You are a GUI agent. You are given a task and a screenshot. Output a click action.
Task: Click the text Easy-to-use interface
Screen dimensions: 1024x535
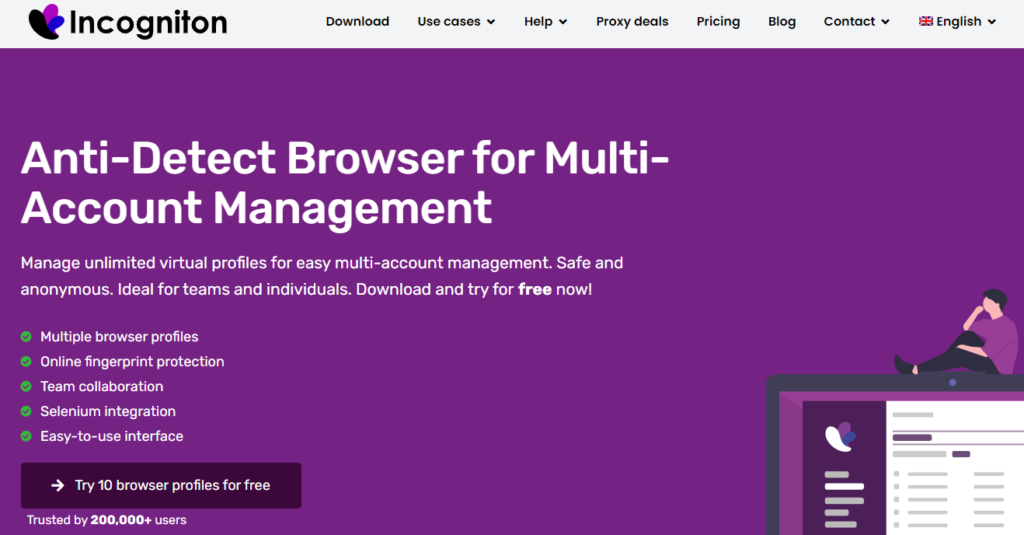coord(112,436)
